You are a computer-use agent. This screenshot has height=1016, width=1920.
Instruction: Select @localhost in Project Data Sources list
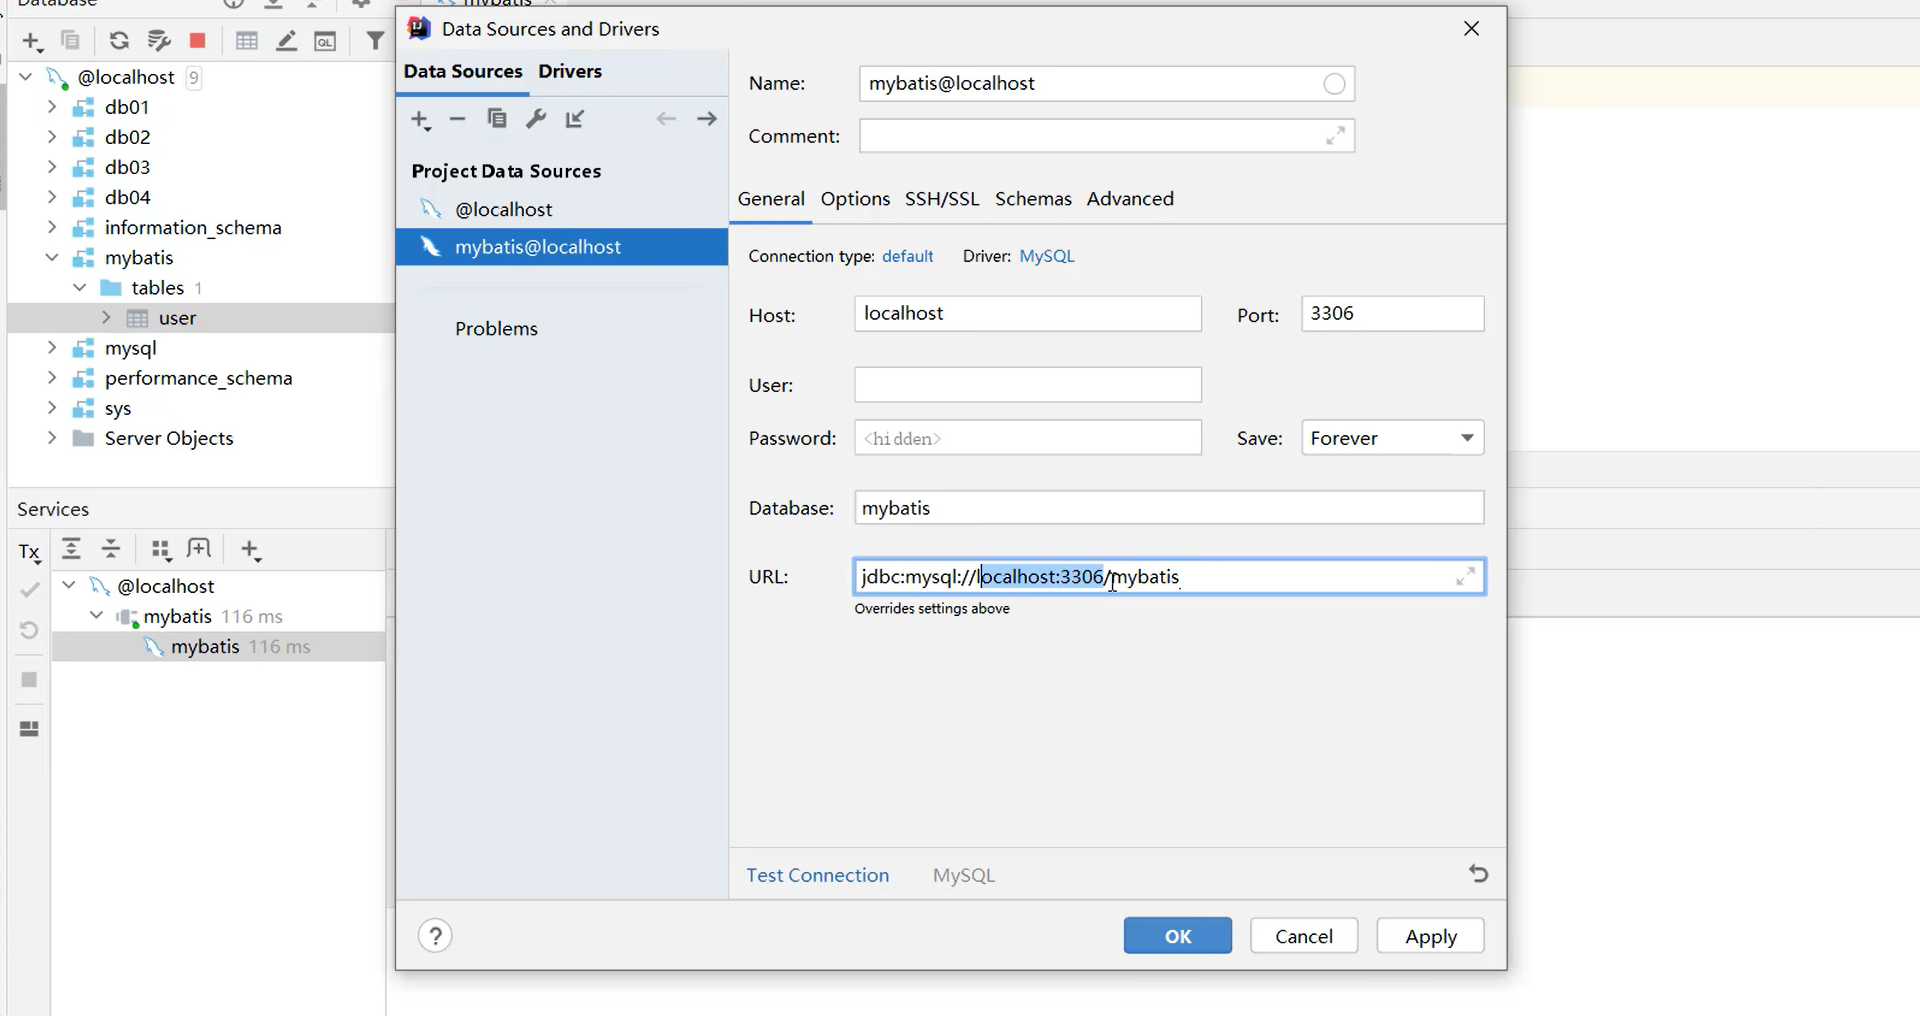(x=562, y=209)
